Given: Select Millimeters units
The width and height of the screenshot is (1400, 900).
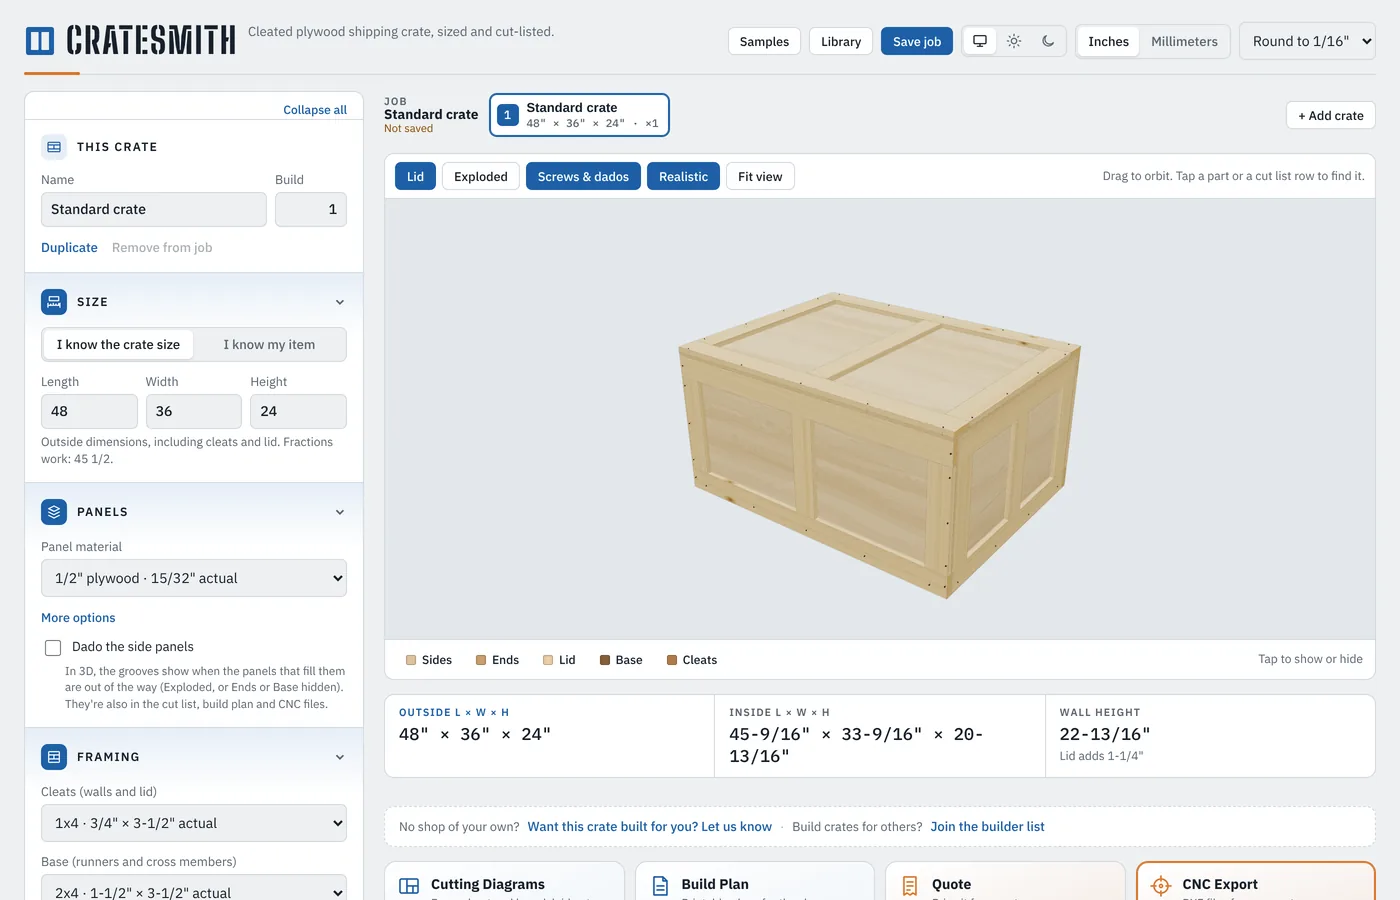Looking at the screenshot, I should click(x=1184, y=41).
